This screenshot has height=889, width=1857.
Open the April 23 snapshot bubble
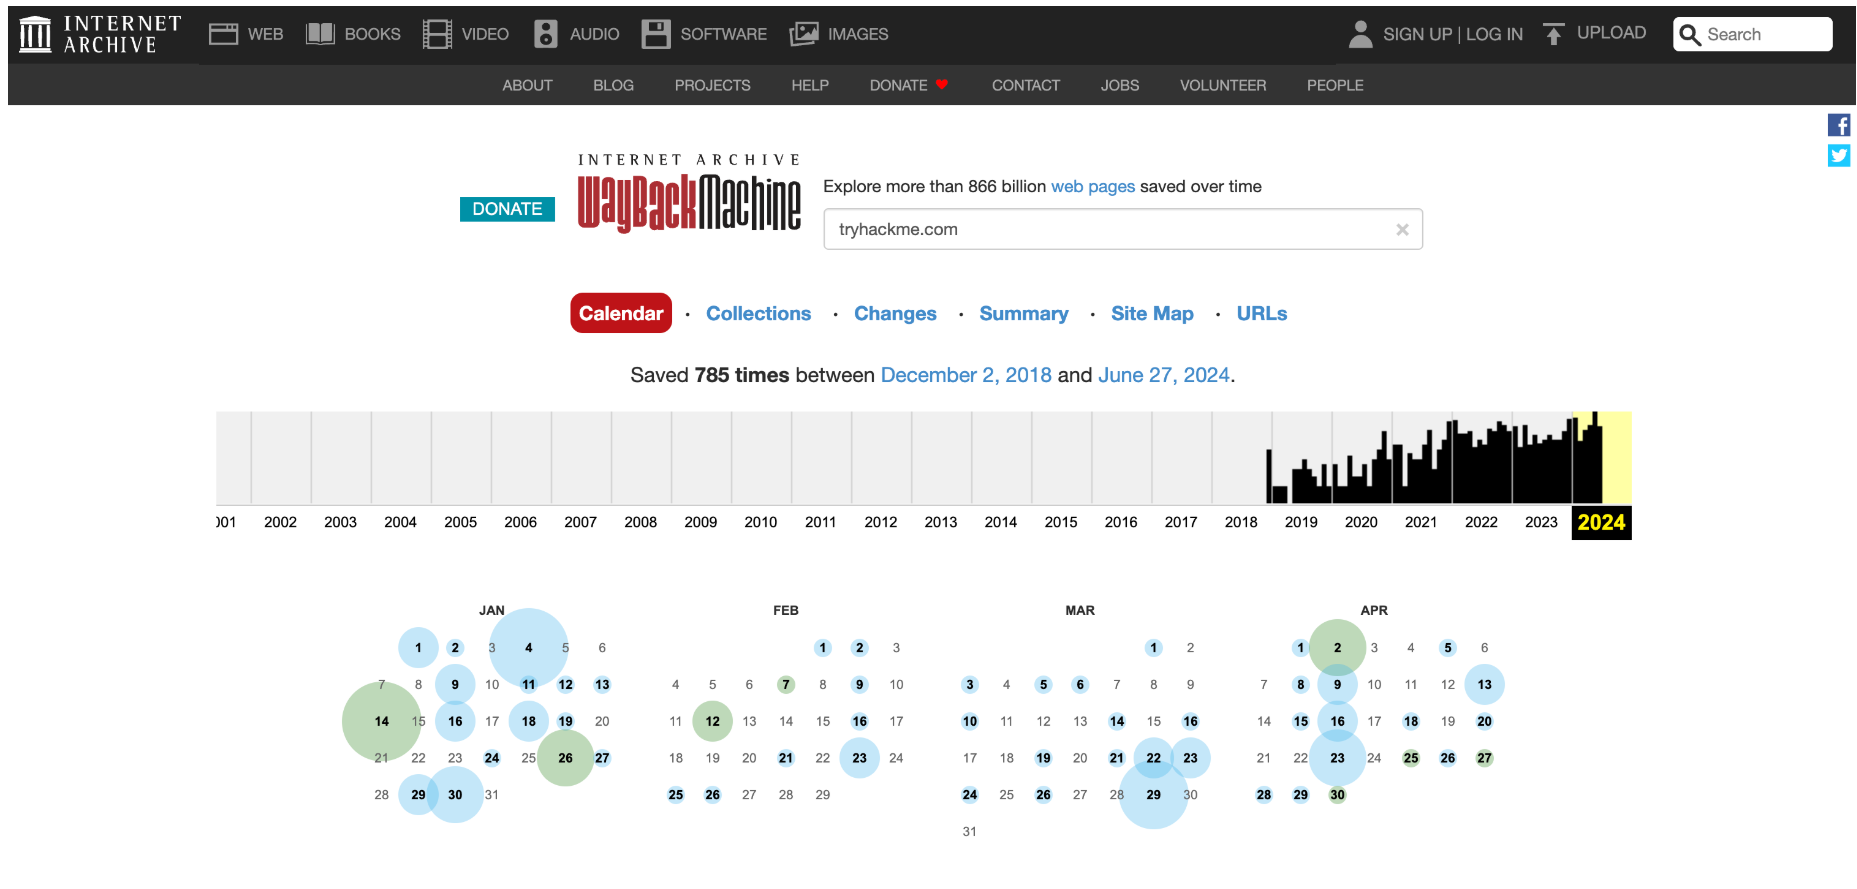tap(1338, 758)
